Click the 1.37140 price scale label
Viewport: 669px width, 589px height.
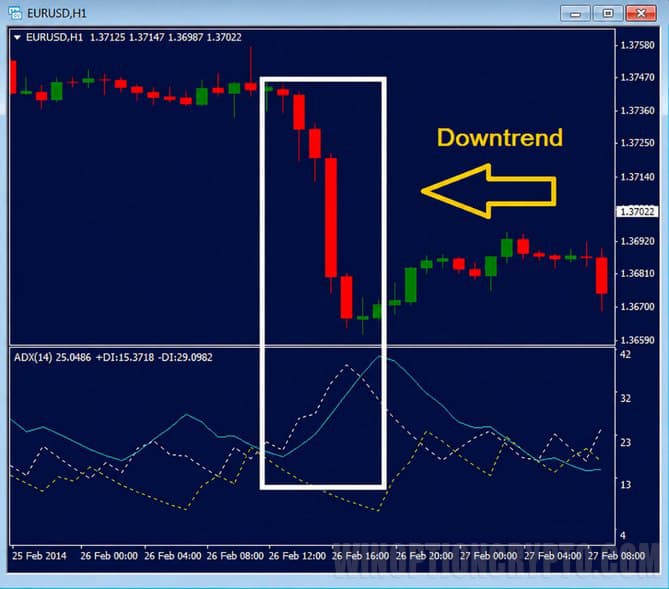coord(637,177)
